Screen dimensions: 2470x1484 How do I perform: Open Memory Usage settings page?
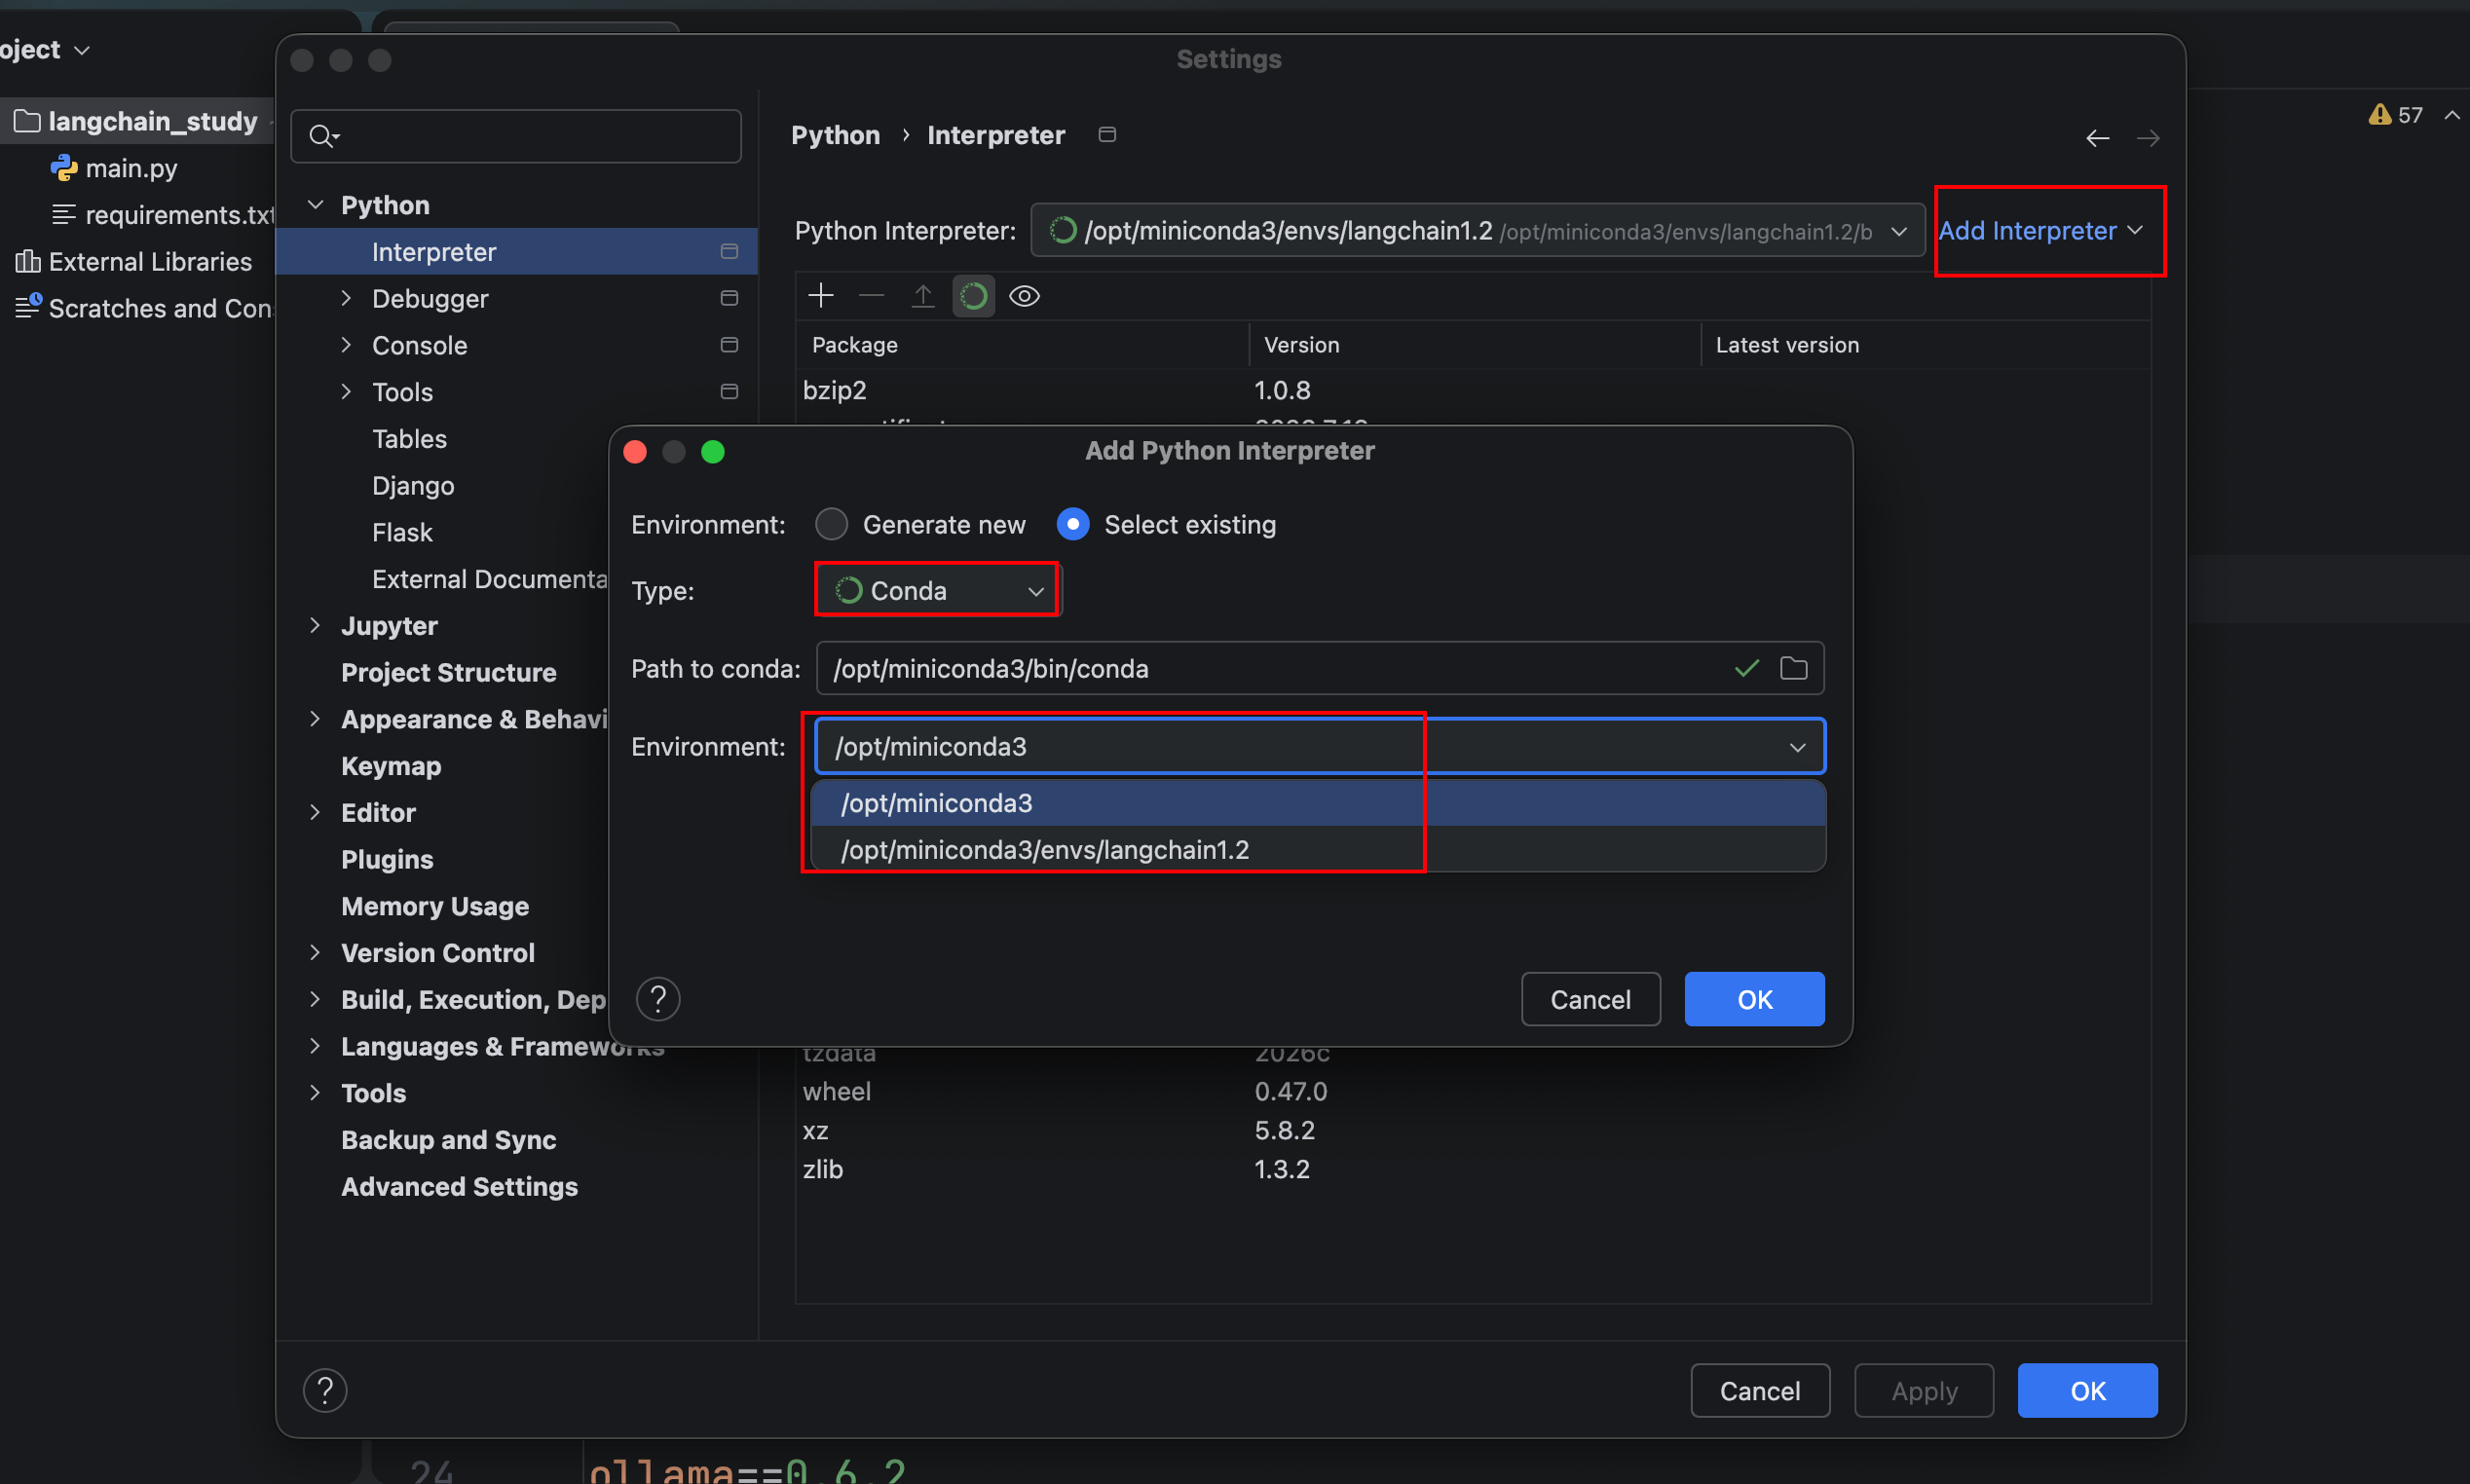click(435, 907)
